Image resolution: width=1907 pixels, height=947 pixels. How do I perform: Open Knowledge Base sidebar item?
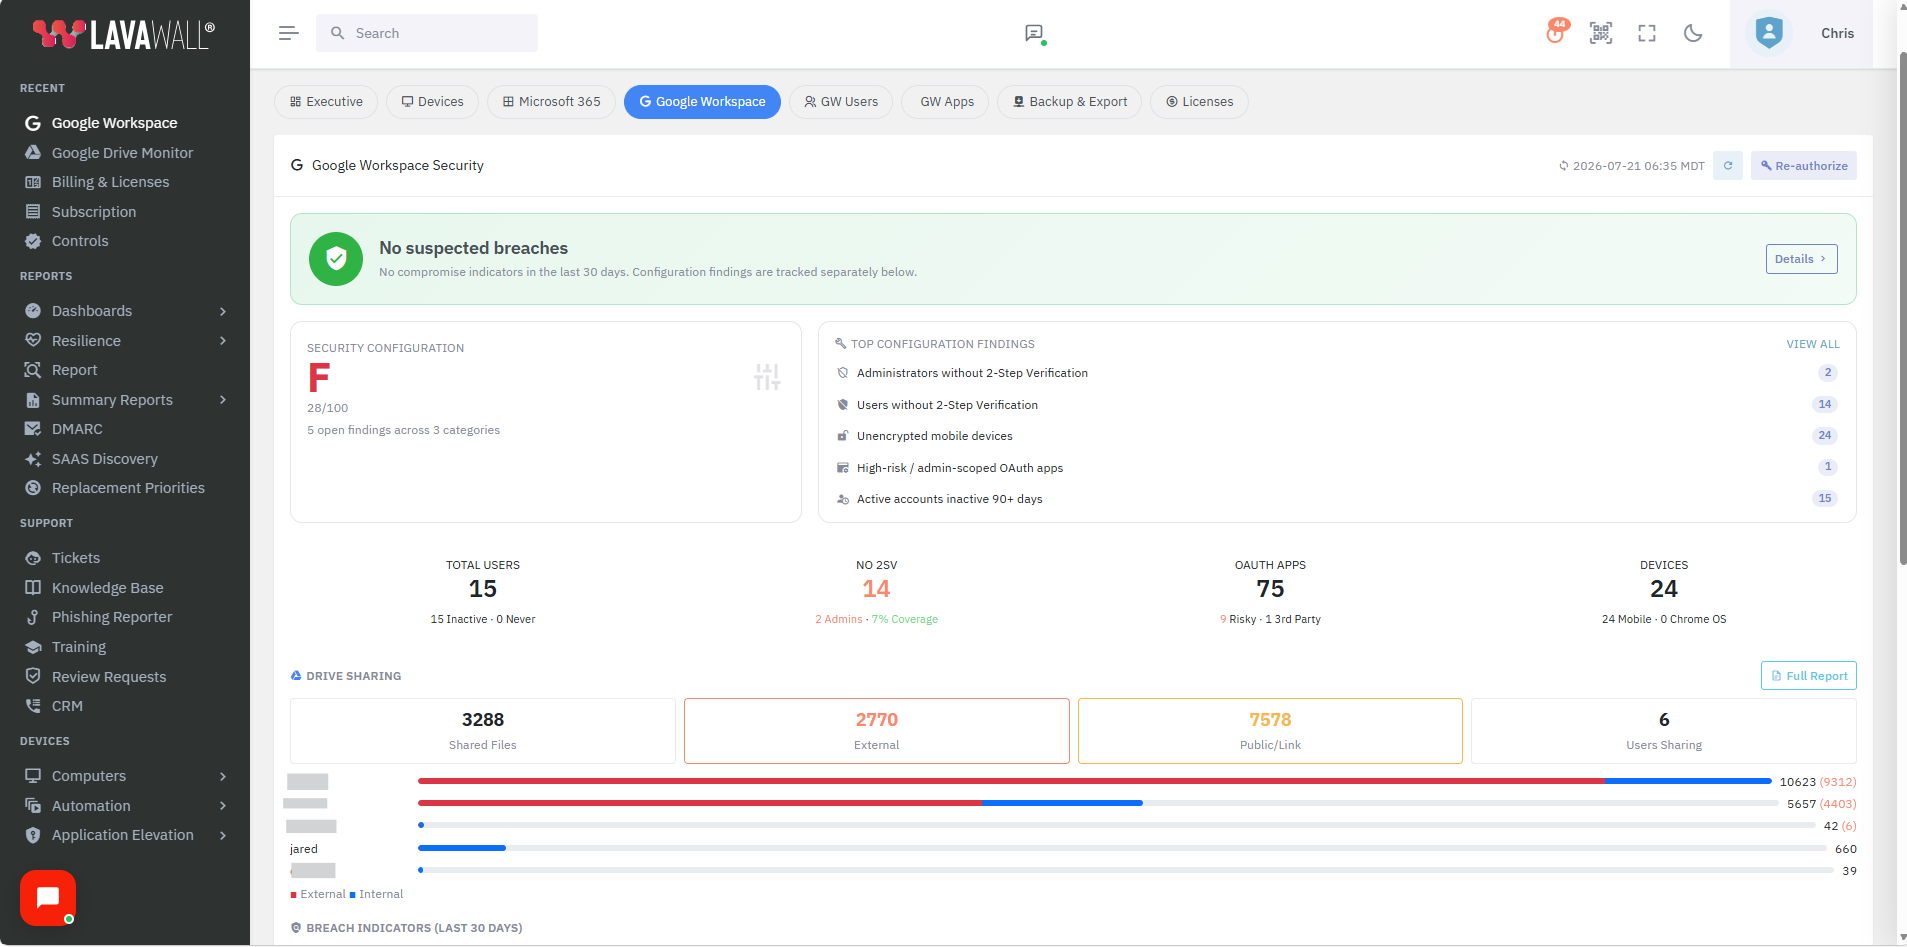(107, 588)
